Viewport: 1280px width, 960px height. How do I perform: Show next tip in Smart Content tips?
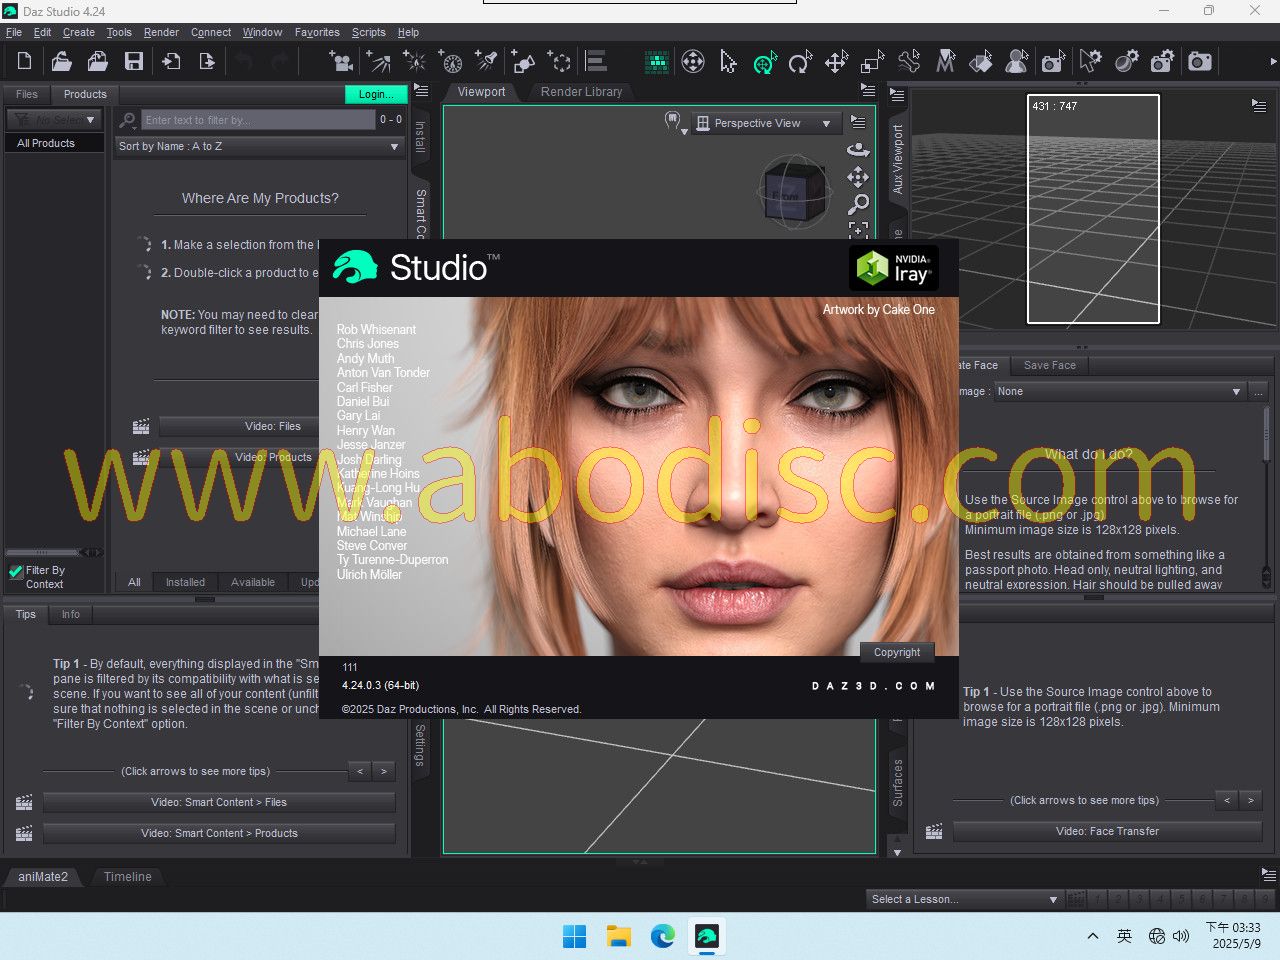pyautogui.click(x=384, y=771)
